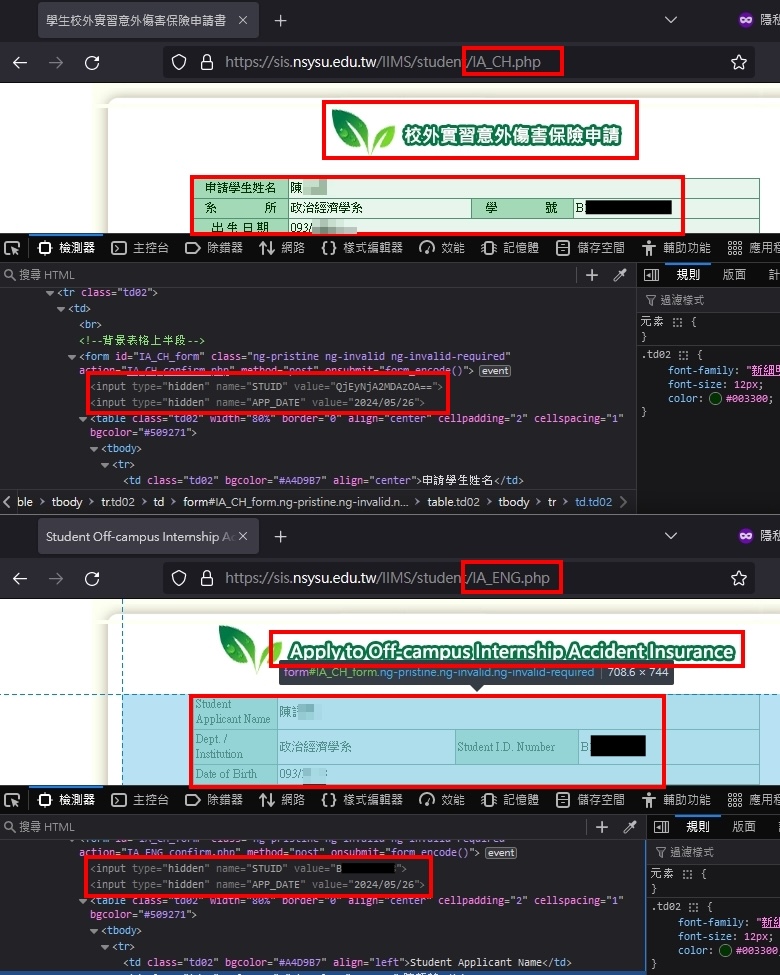This screenshot has width=780, height=975.
Task: Open 網路 tab in bottom devtools
Action: tap(282, 800)
